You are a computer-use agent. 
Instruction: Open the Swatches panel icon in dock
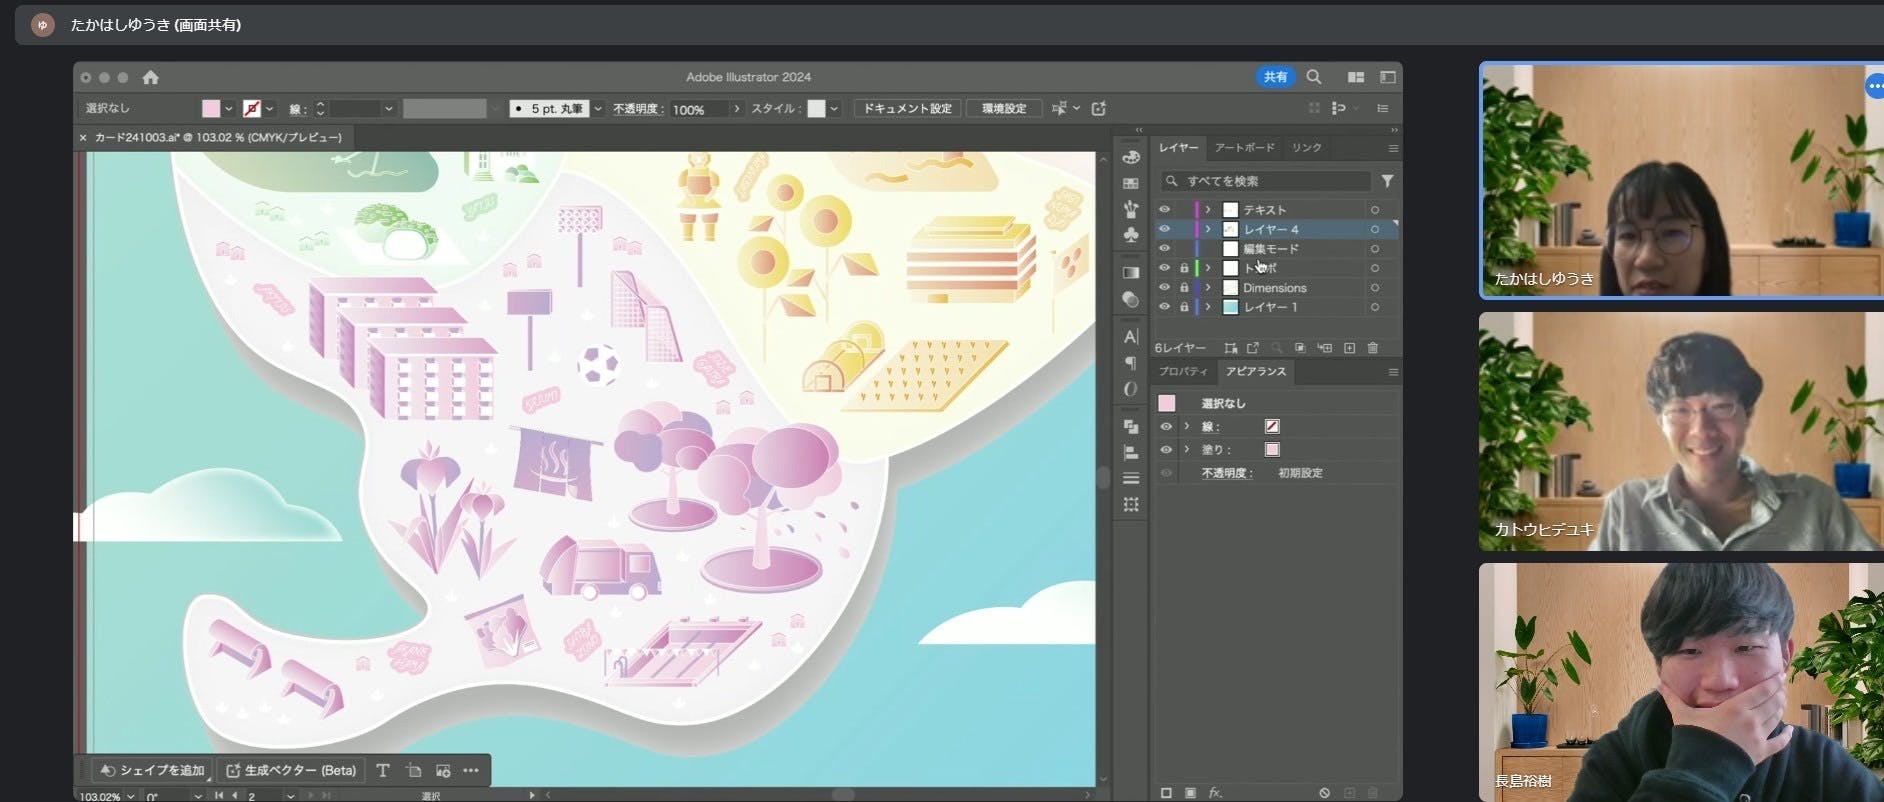1131,183
